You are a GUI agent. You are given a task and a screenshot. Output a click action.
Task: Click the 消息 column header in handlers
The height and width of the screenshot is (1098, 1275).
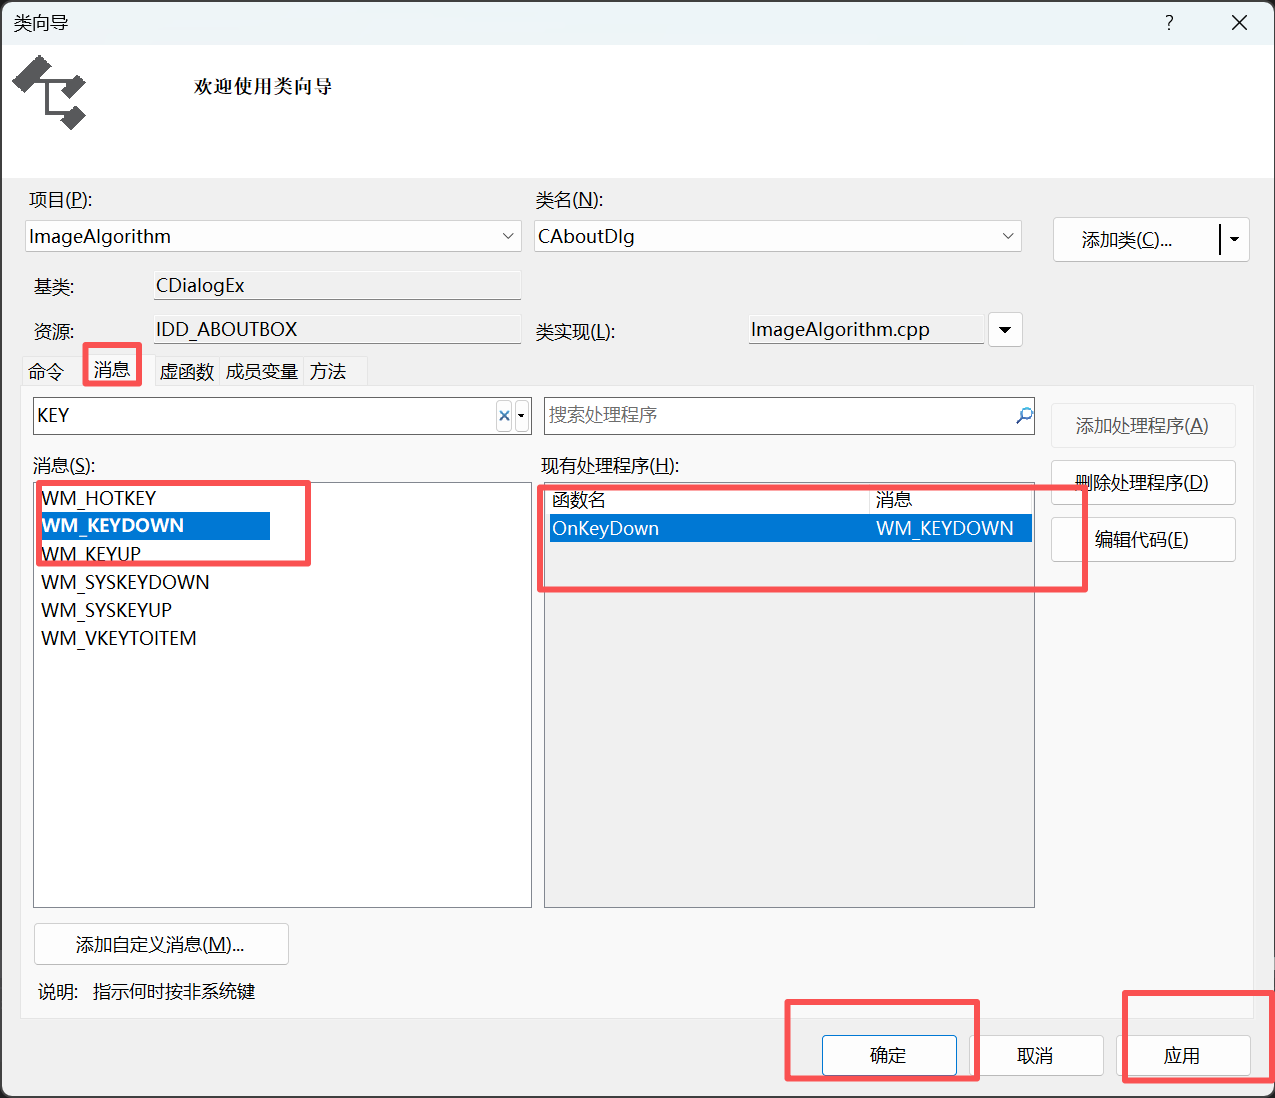[951, 500]
